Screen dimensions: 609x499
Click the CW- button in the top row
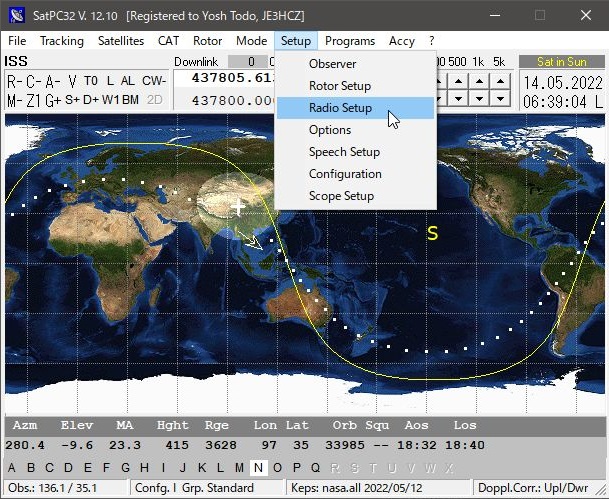[154, 80]
